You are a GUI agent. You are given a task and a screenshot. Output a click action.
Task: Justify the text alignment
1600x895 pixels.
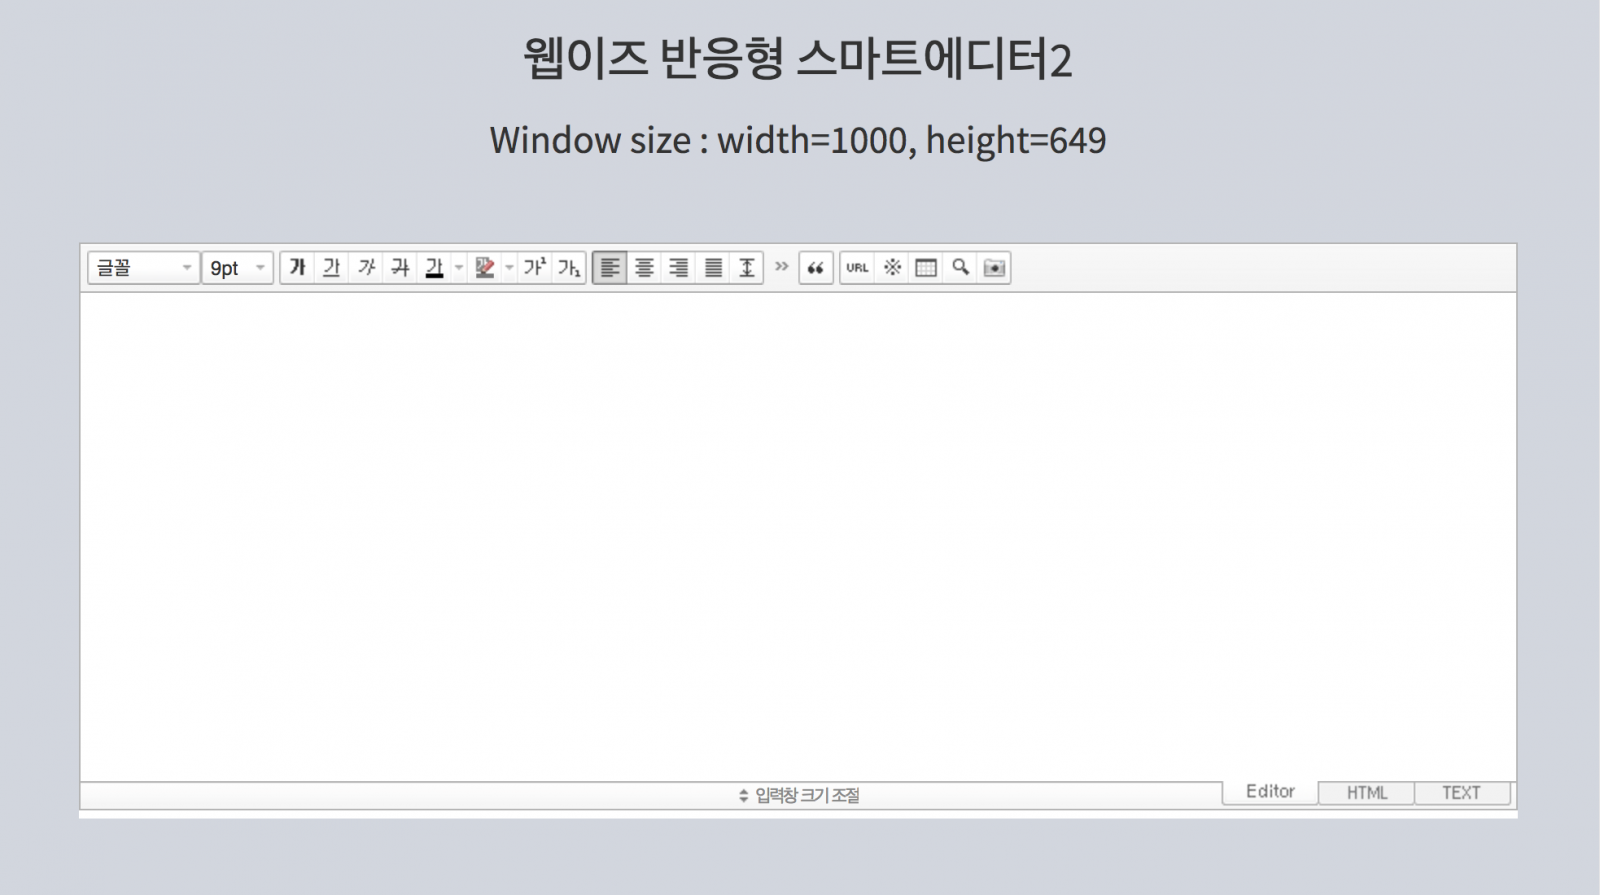click(713, 268)
